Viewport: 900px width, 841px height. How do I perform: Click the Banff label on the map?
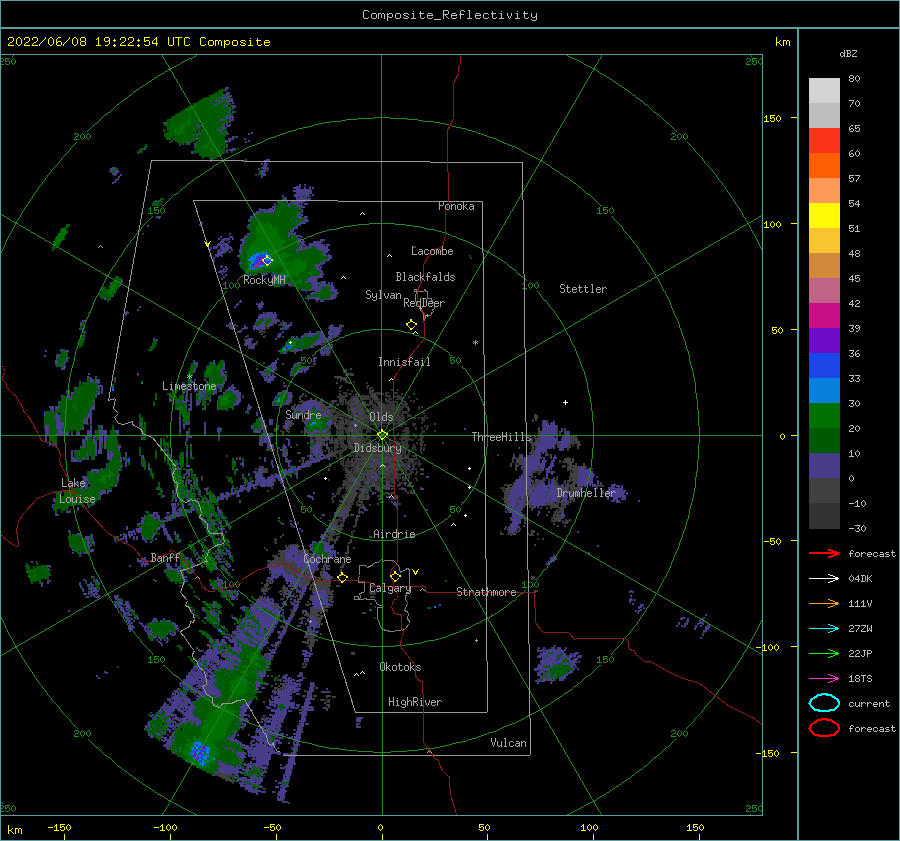coord(165,558)
